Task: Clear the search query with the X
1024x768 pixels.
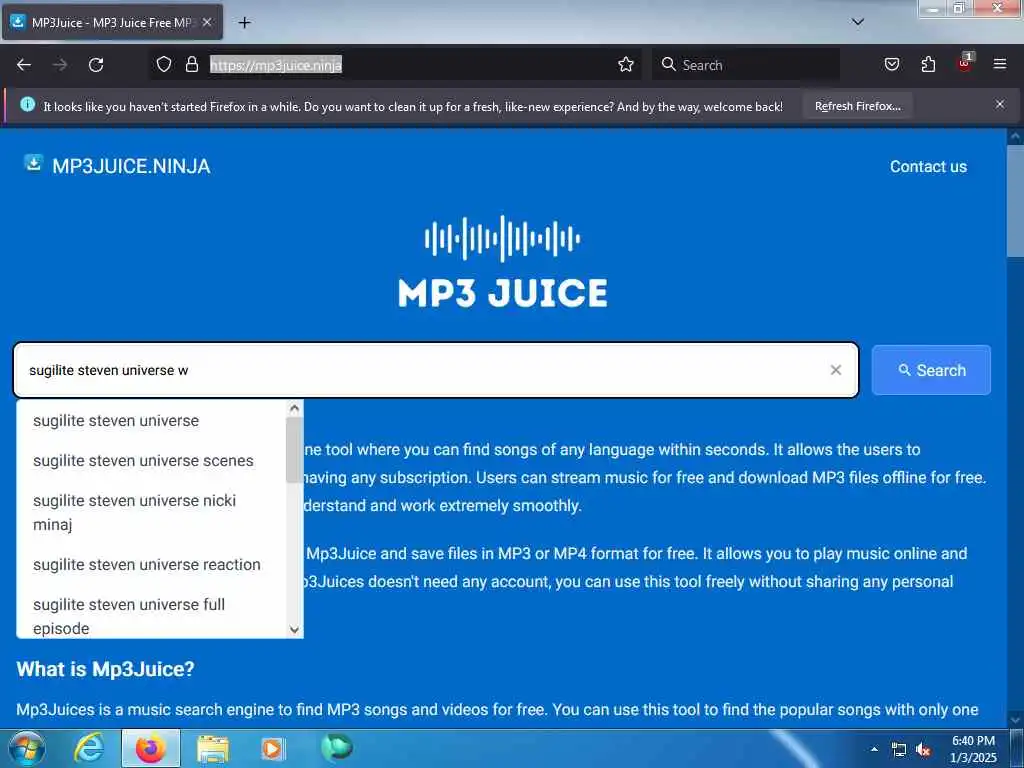Action: 835,370
